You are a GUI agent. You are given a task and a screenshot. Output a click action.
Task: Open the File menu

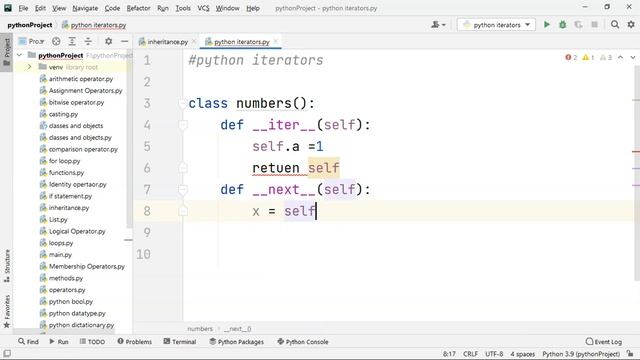point(23,8)
